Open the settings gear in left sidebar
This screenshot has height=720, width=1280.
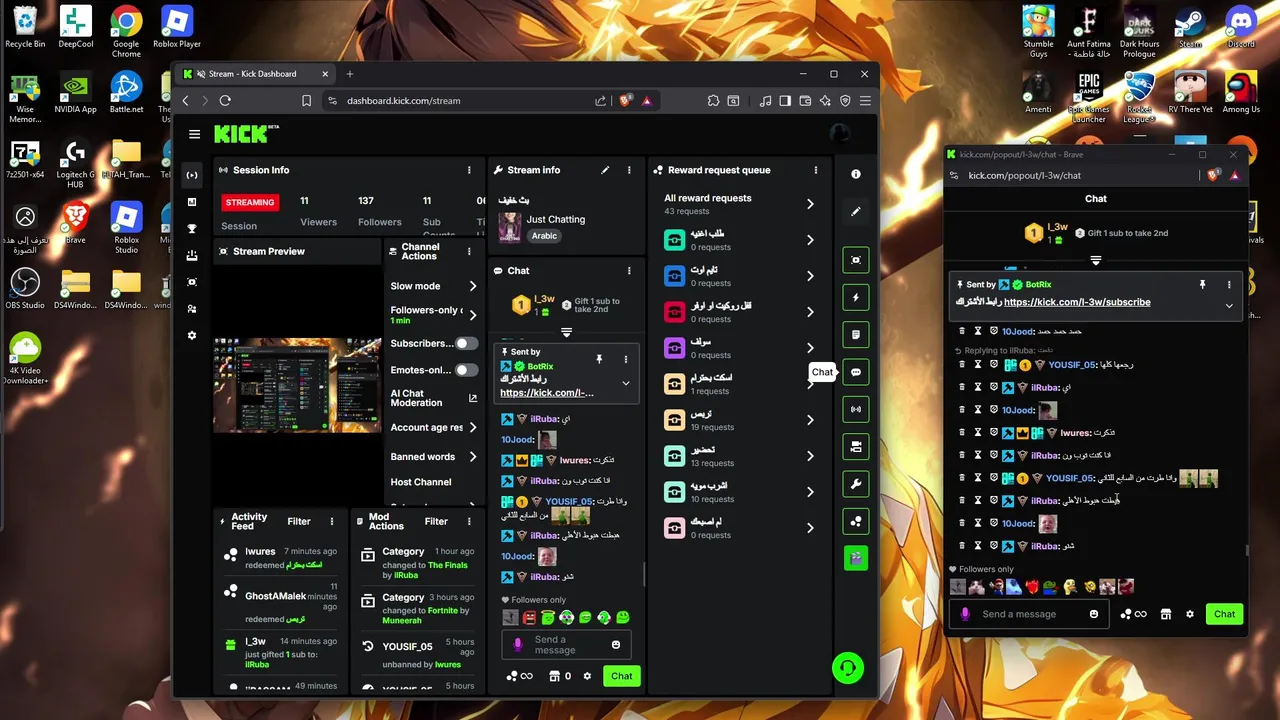pos(192,336)
